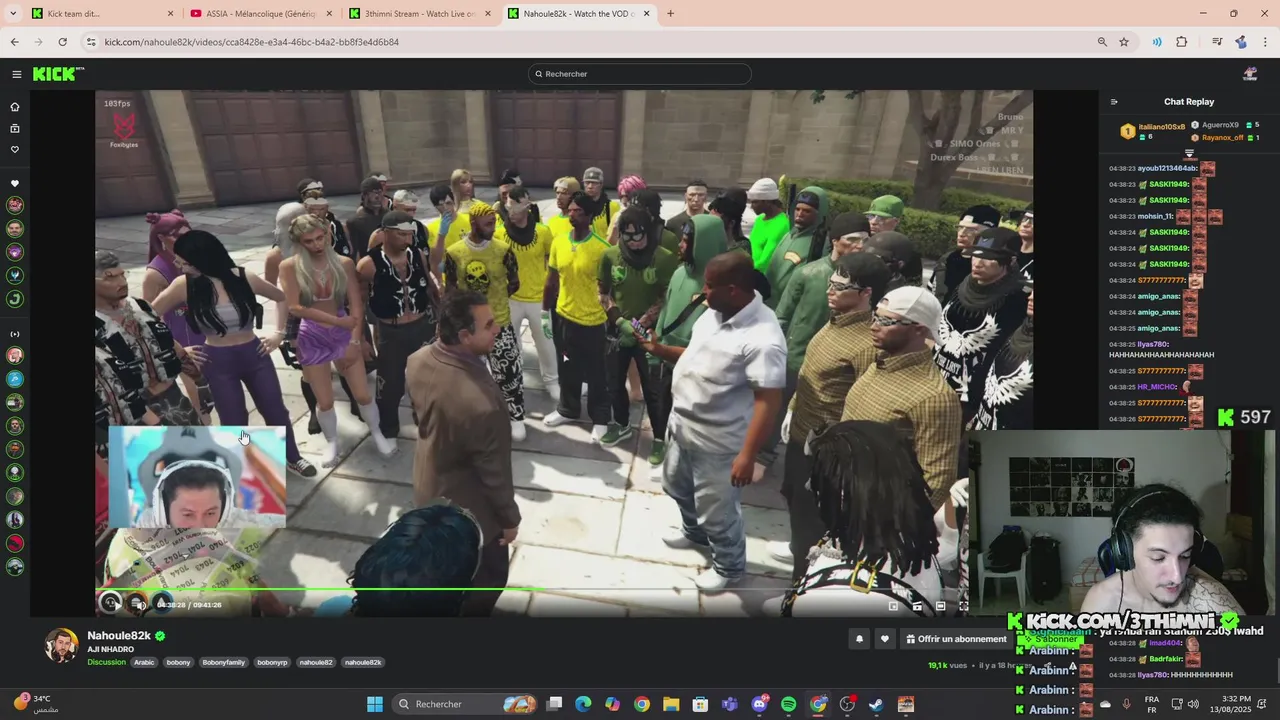
Task: Click AguerroX9 in gift leaderboard
Action: pyautogui.click(x=1219, y=125)
